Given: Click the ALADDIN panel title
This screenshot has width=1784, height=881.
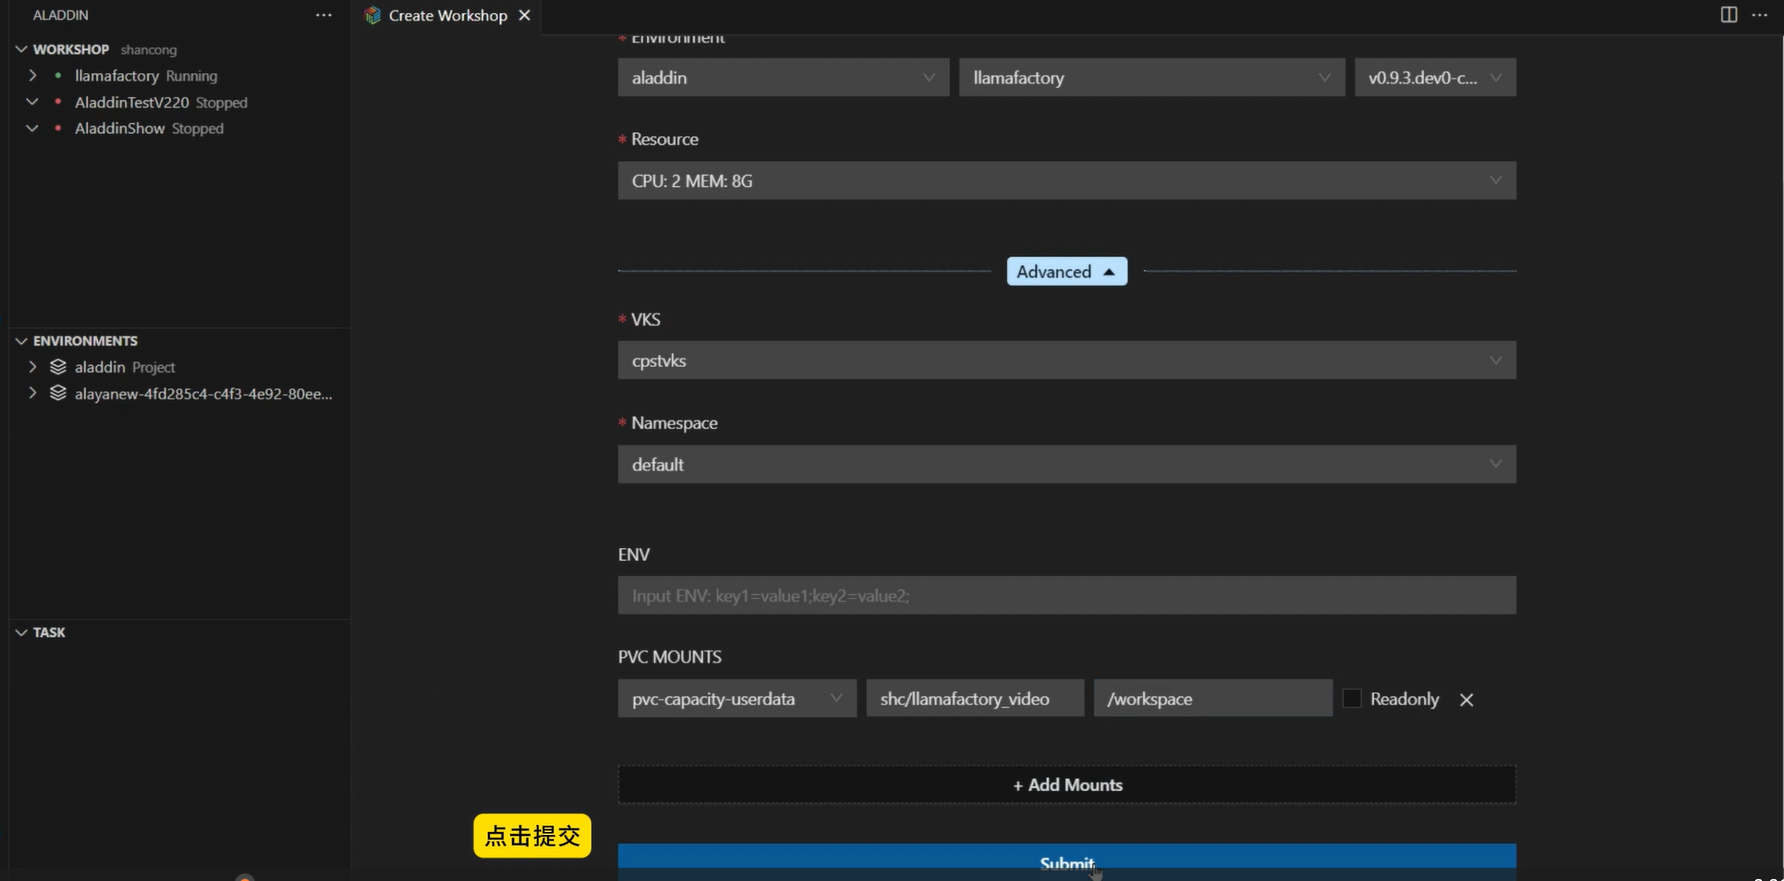Looking at the screenshot, I should click(x=61, y=15).
